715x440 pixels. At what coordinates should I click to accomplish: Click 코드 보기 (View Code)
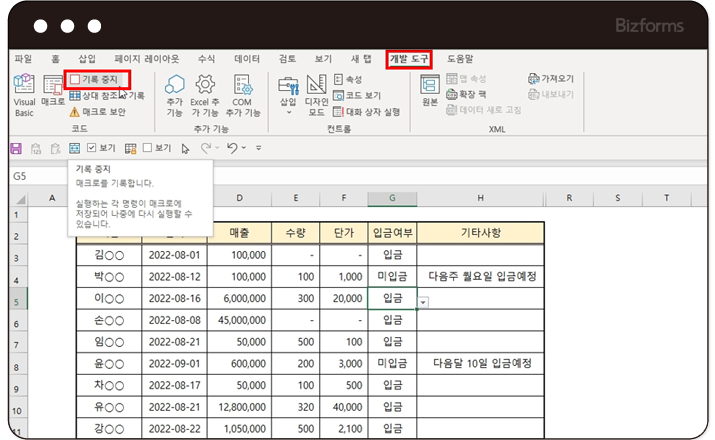pyautogui.click(x=360, y=96)
